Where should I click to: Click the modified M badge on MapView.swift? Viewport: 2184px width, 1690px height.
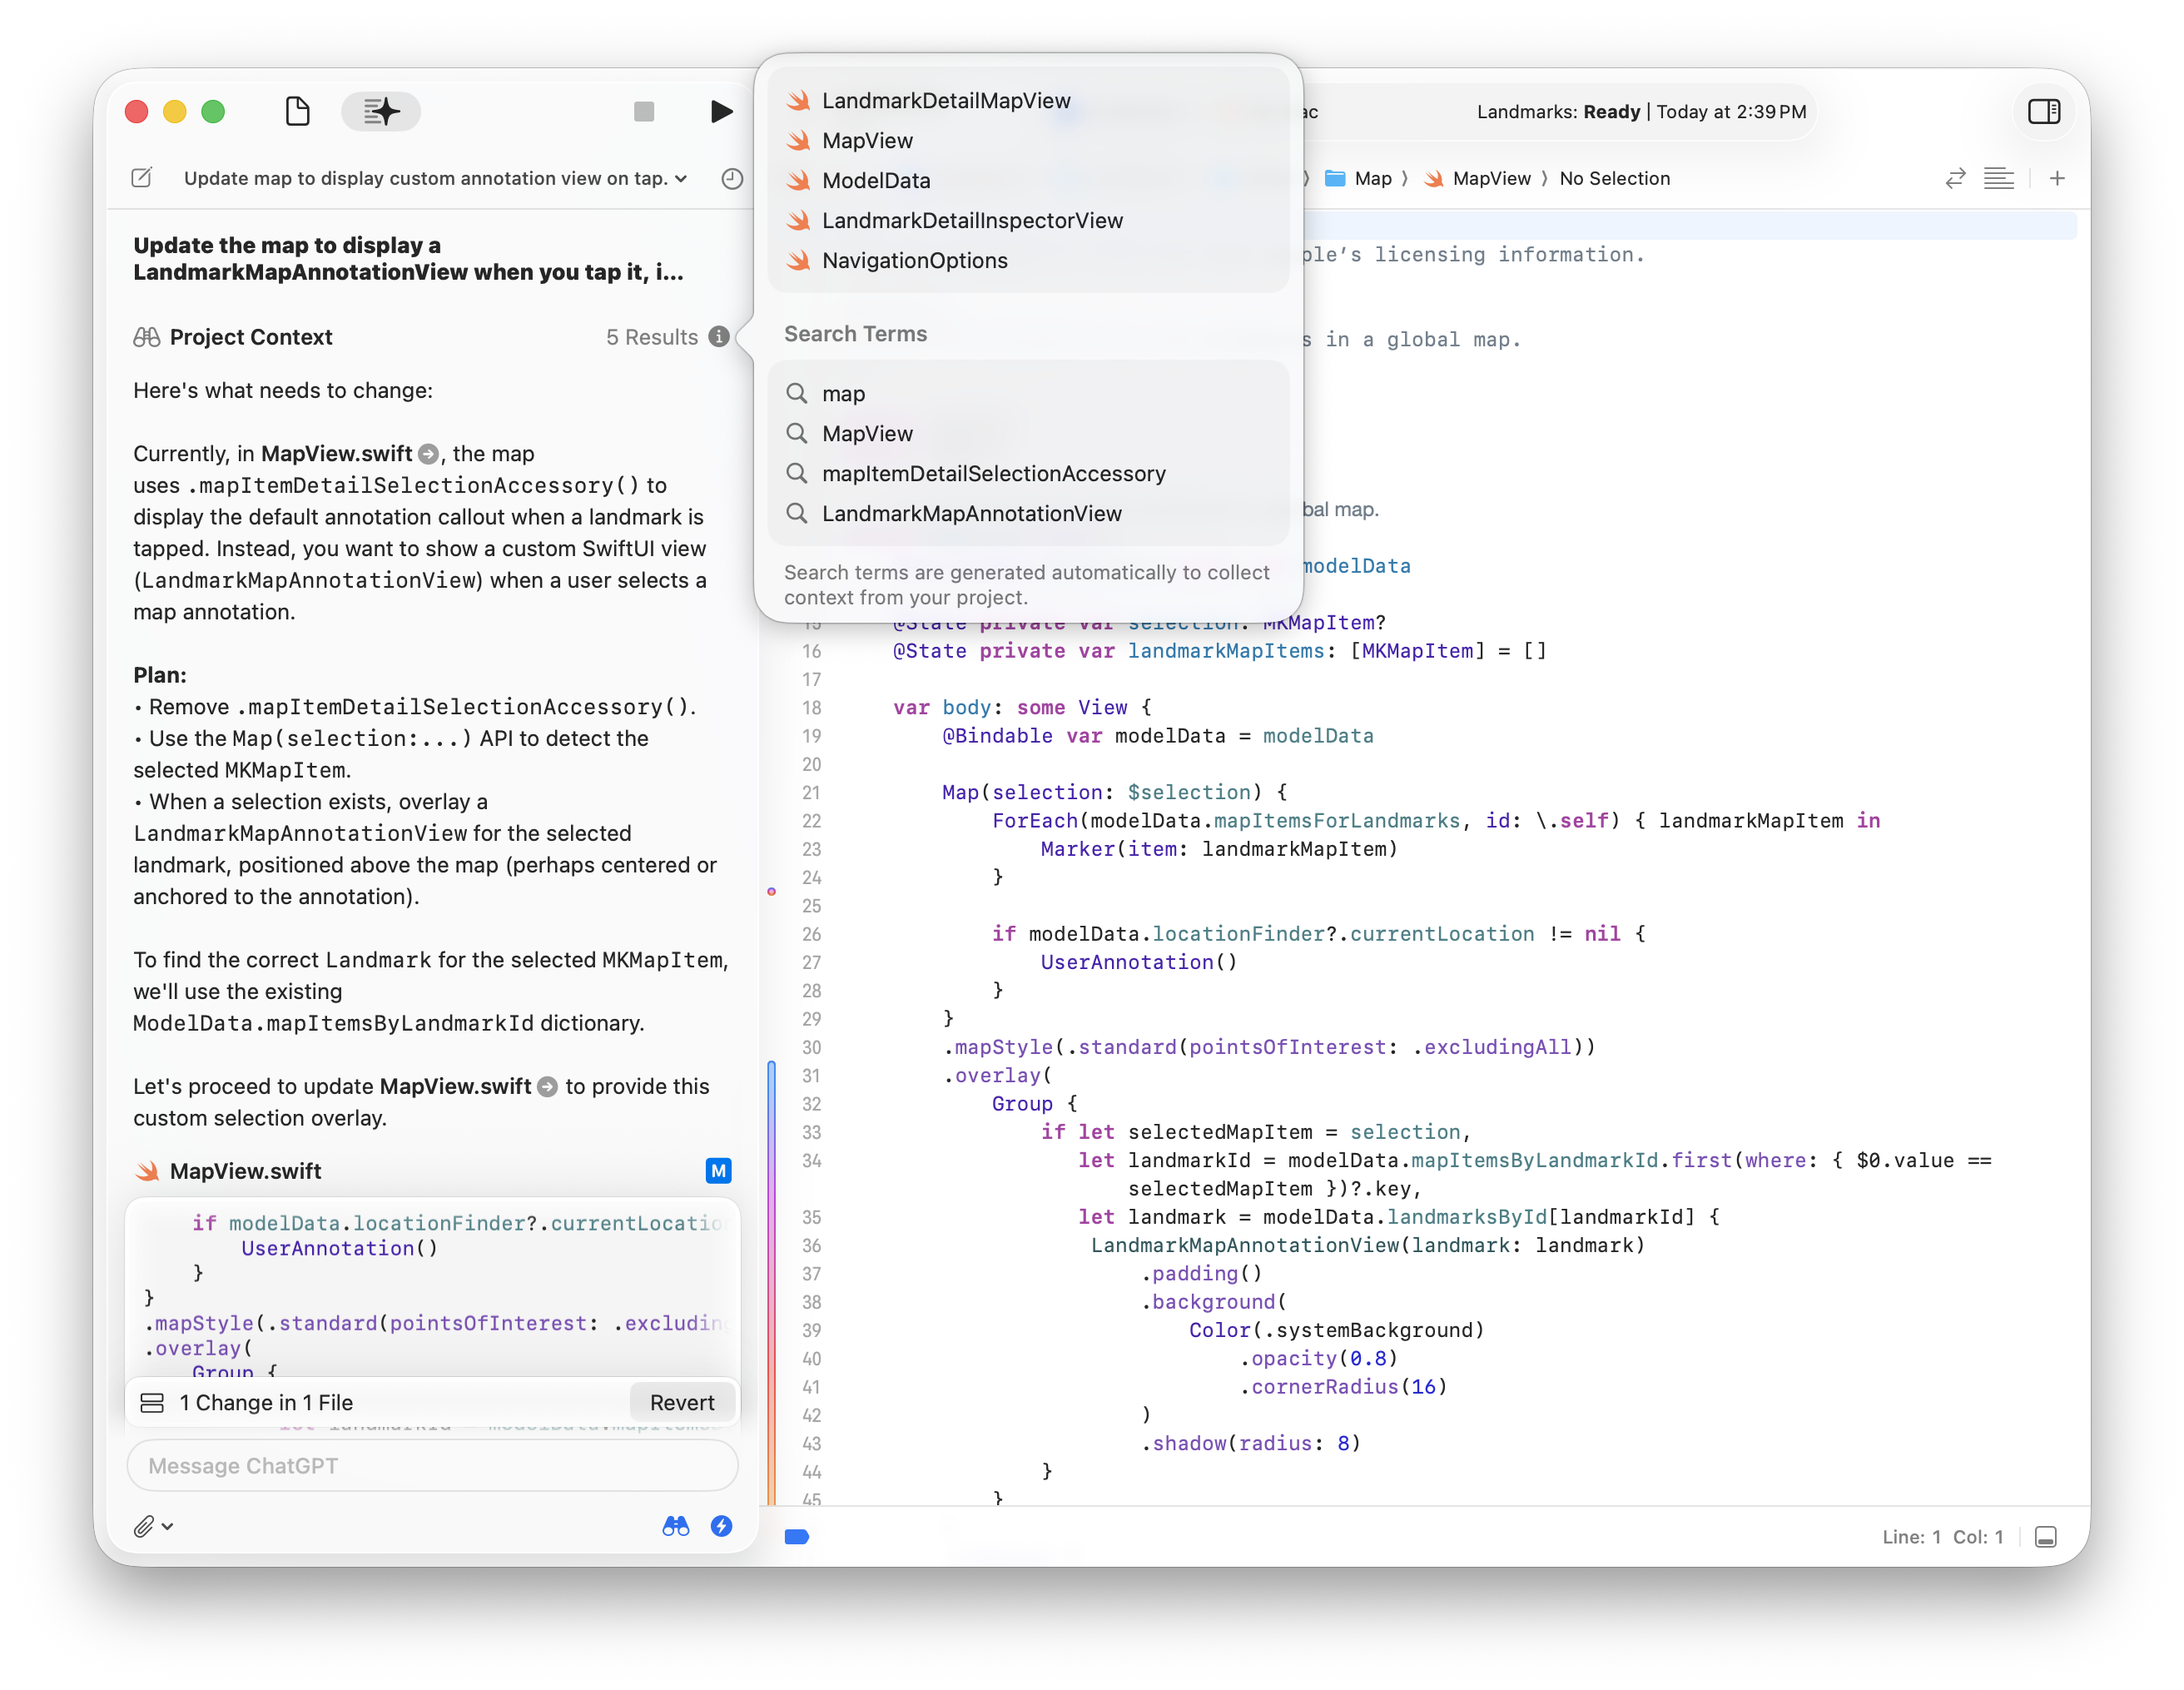coord(718,1170)
